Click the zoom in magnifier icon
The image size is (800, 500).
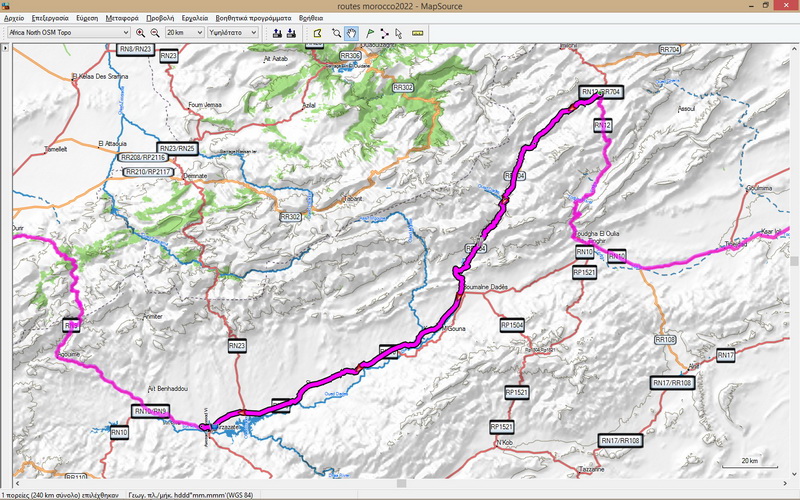[140, 33]
